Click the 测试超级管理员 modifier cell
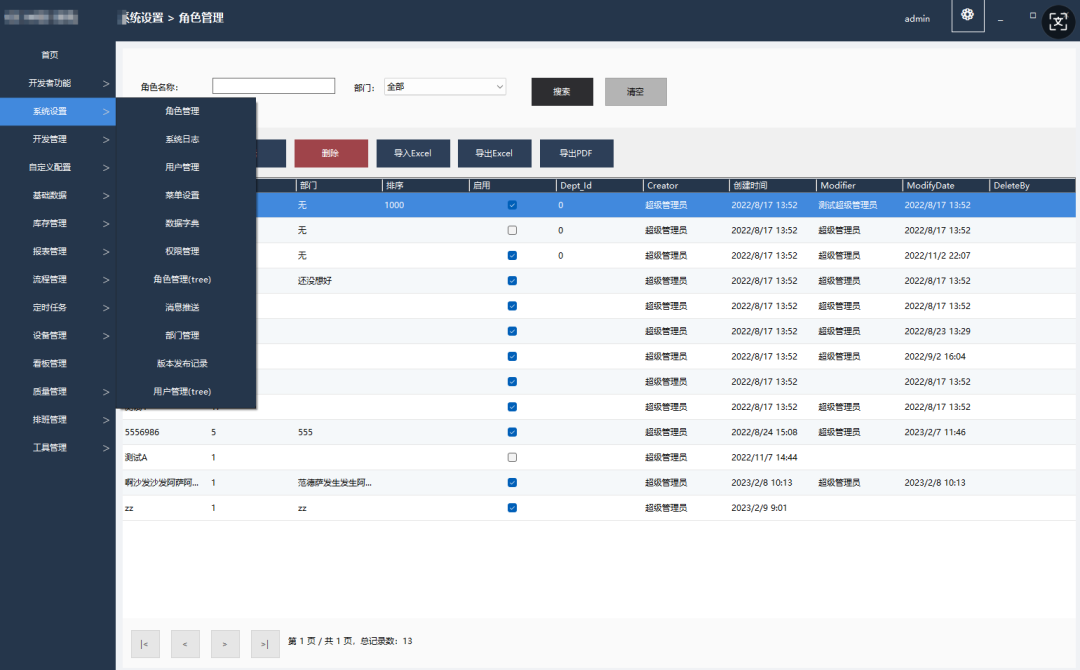 pyautogui.click(x=847, y=205)
